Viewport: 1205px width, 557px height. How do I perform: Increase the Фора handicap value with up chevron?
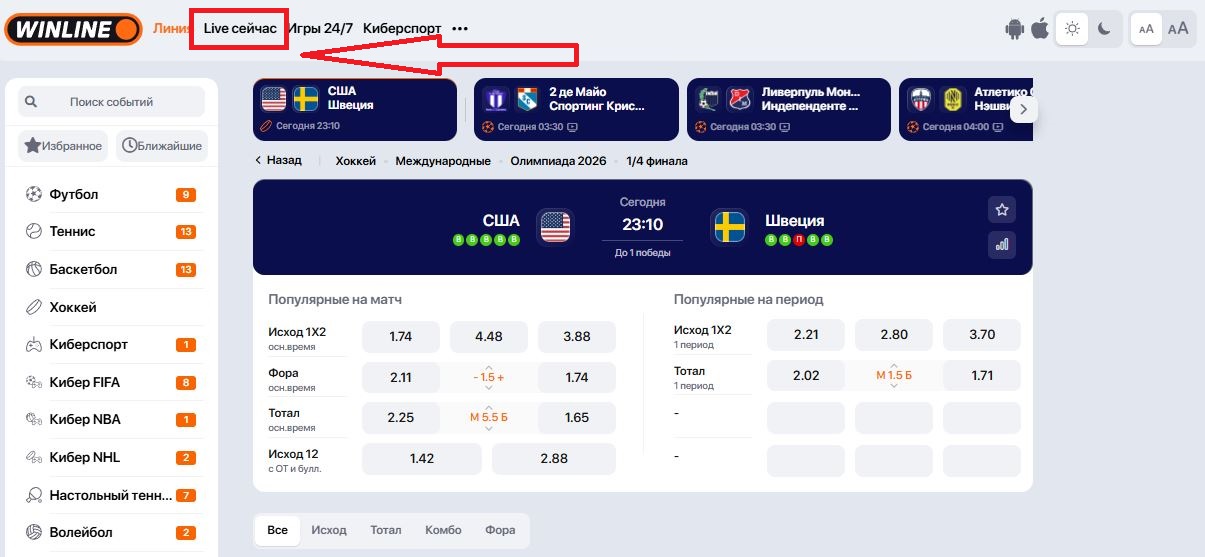click(489, 366)
